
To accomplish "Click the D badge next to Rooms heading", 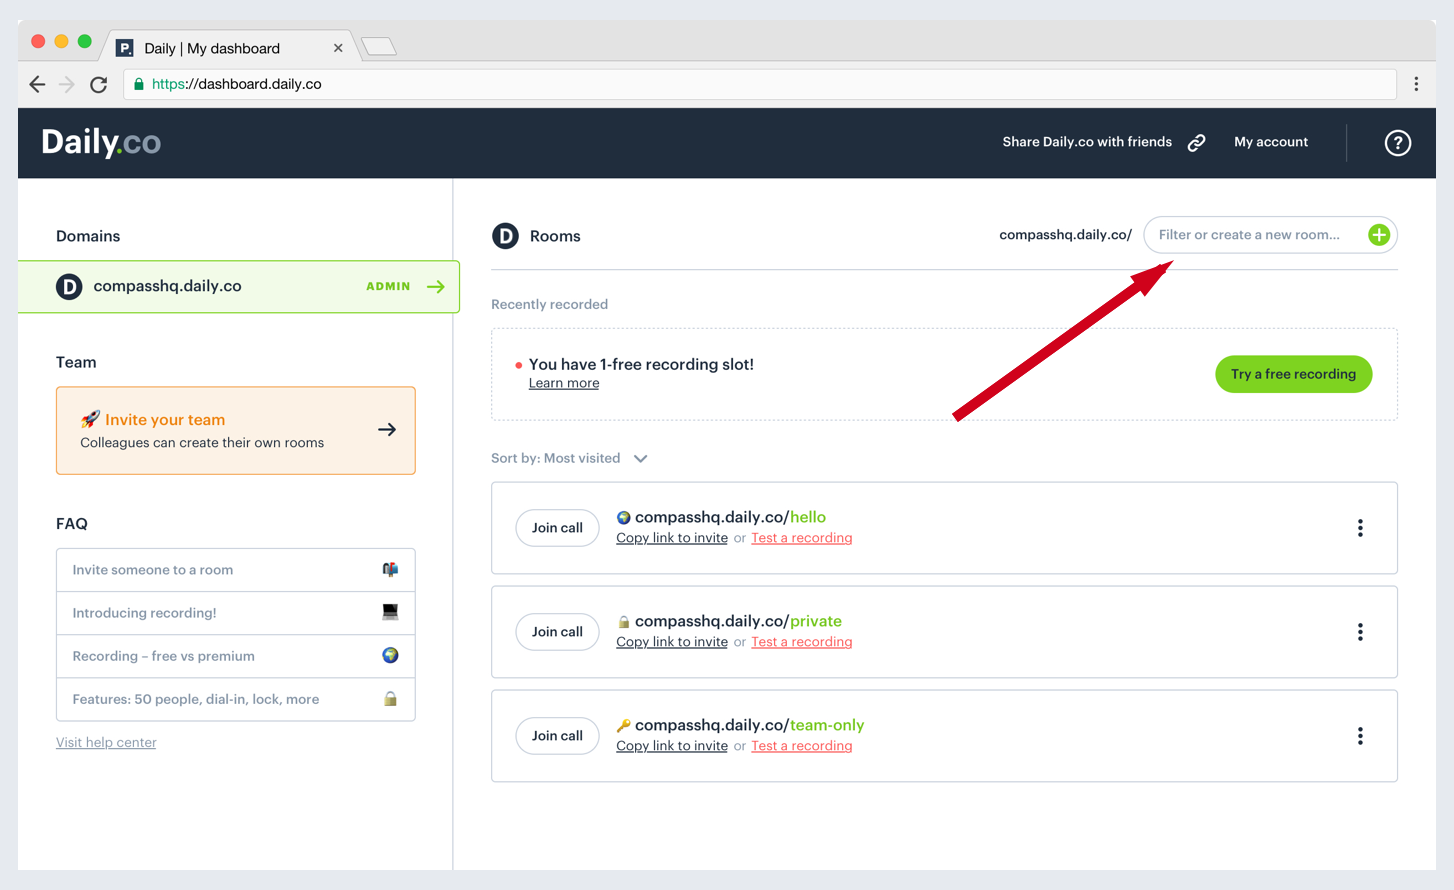I will pyautogui.click(x=505, y=236).
